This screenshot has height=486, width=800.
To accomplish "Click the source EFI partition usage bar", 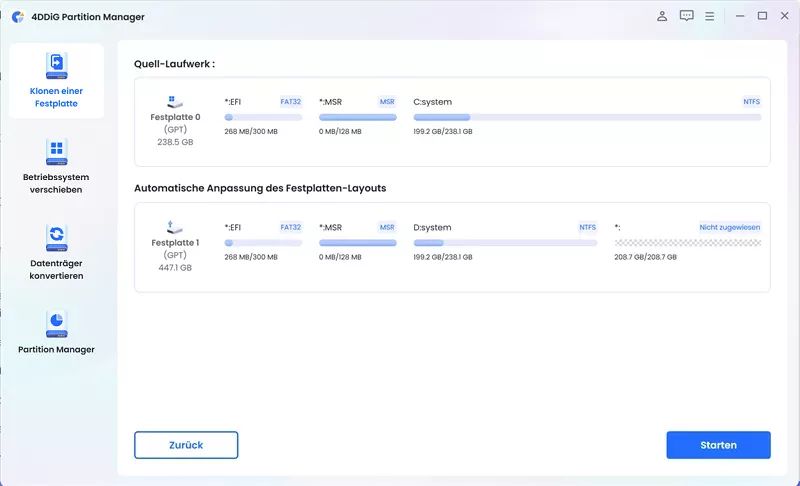I will coord(263,117).
